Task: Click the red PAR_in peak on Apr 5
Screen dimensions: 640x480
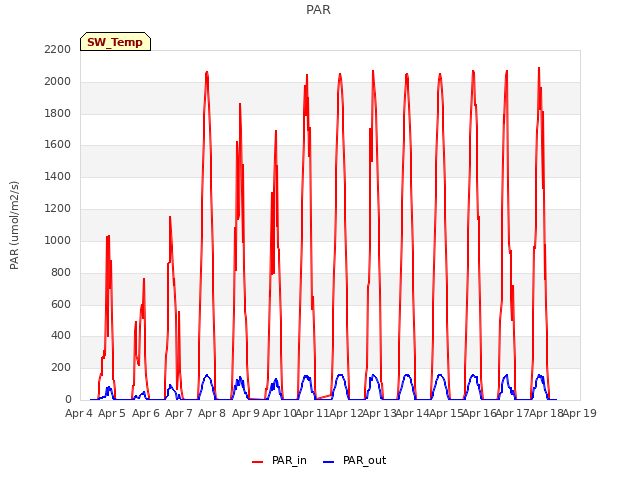Action: (108, 236)
